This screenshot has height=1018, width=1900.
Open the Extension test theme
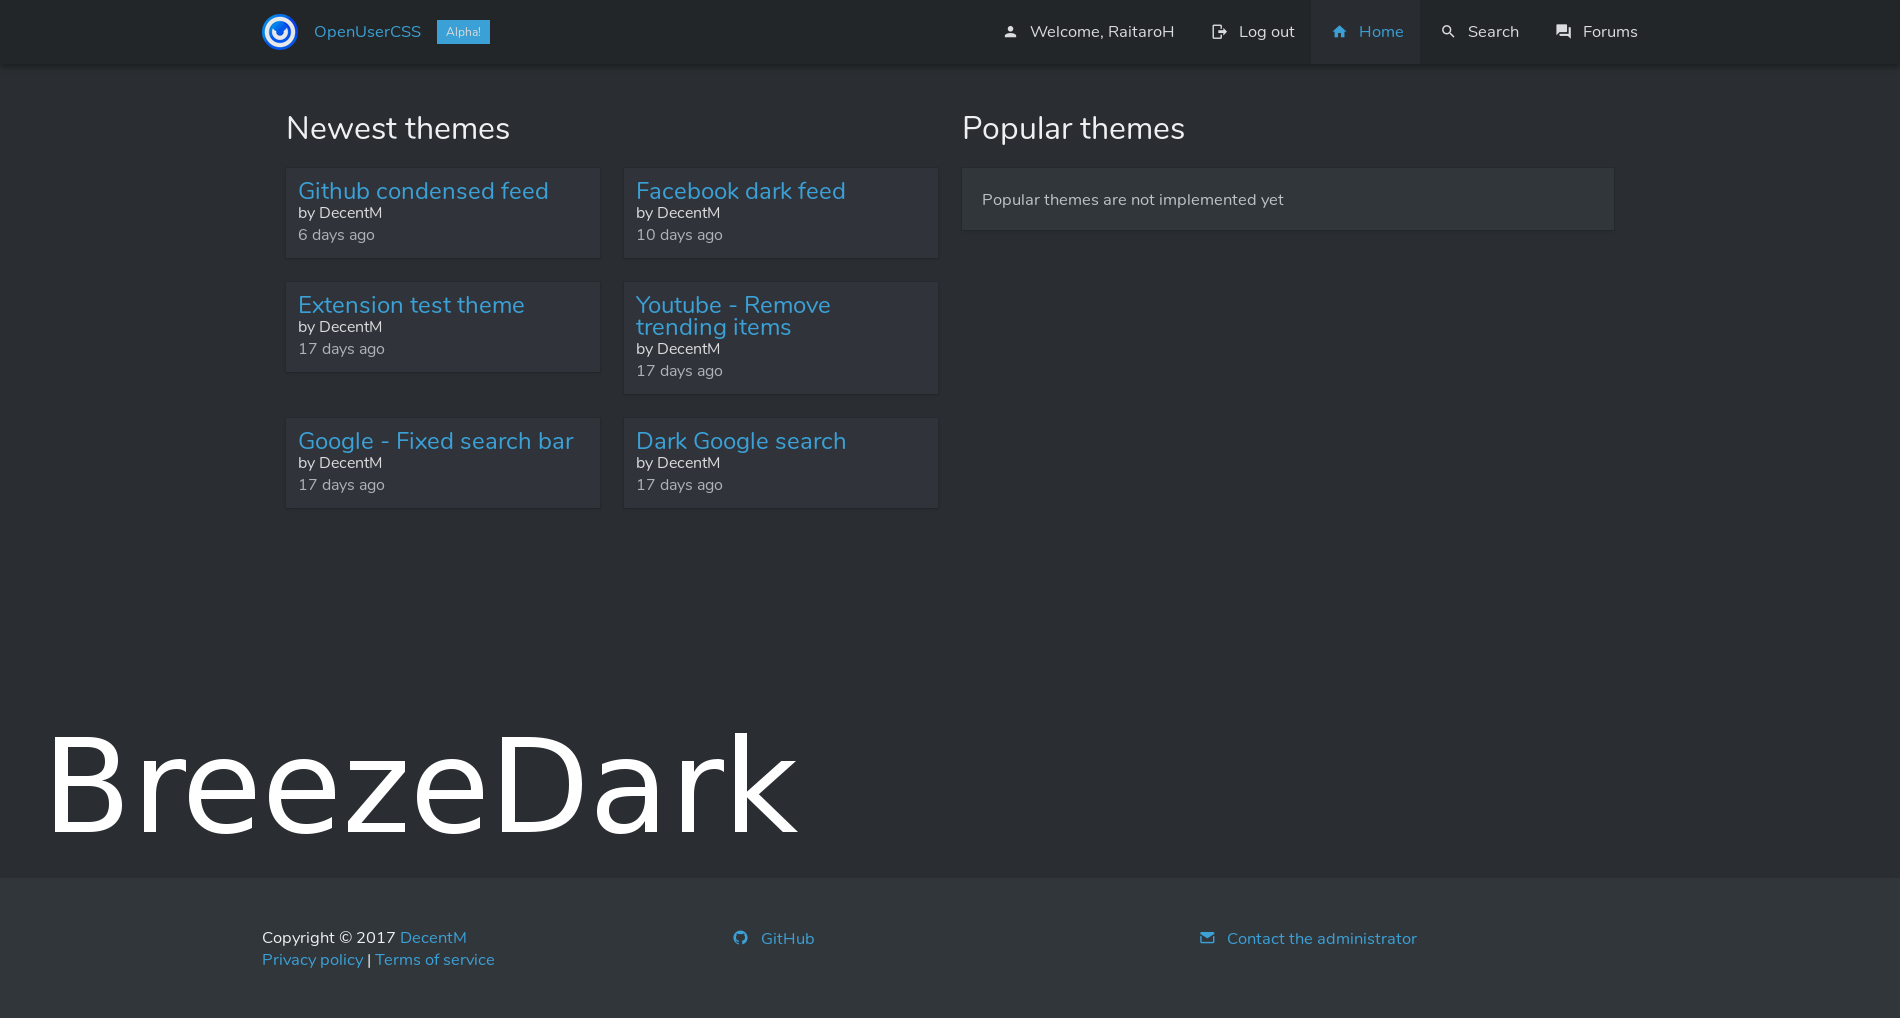pyautogui.click(x=411, y=305)
